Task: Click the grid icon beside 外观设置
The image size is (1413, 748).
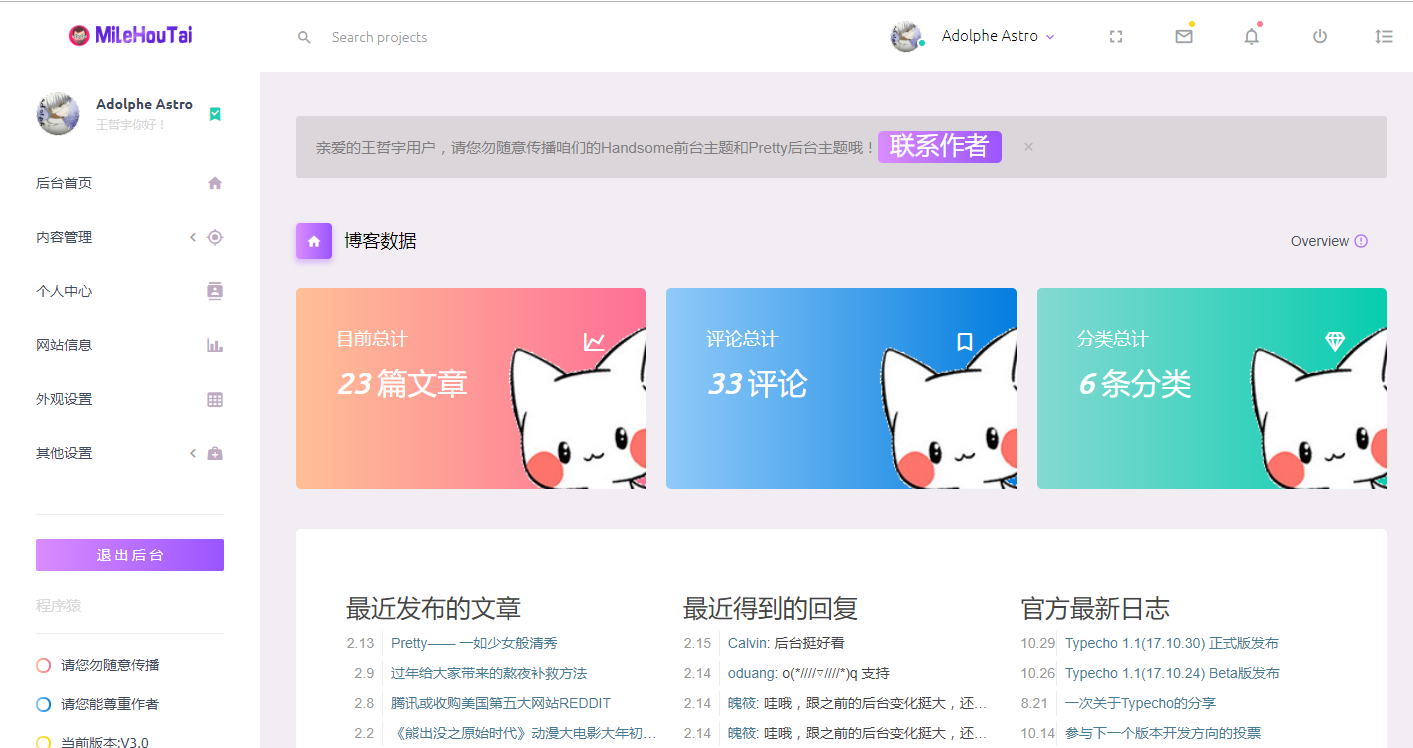Action: coord(215,399)
